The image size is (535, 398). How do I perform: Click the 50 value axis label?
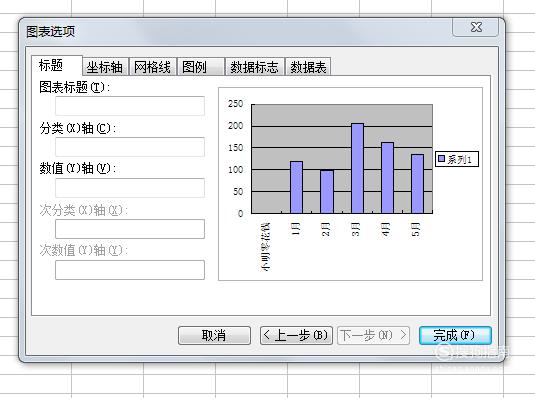[238, 191]
